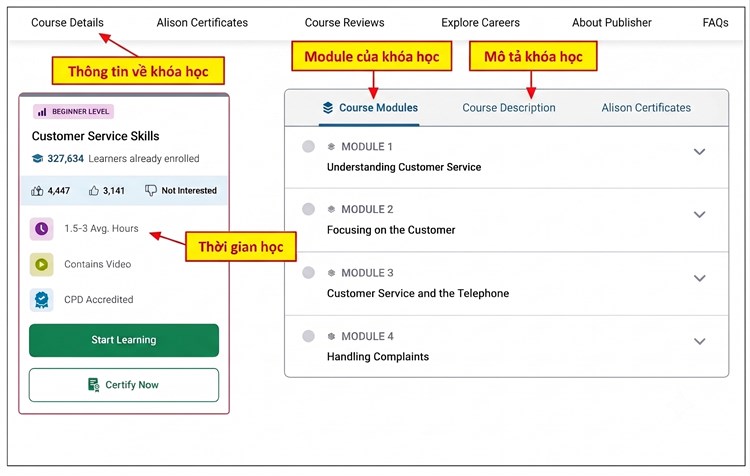Click the thumbs-down Not Interested icon
Viewport: 750px width, 476px height.
pos(151,190)
